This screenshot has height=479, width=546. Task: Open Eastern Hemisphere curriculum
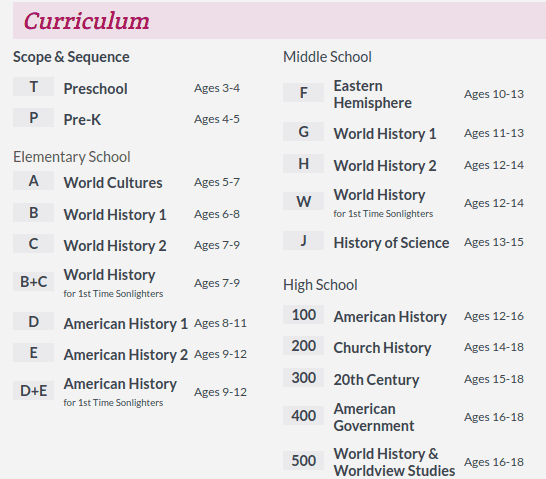pyautogui.click(x=373, y=94)
